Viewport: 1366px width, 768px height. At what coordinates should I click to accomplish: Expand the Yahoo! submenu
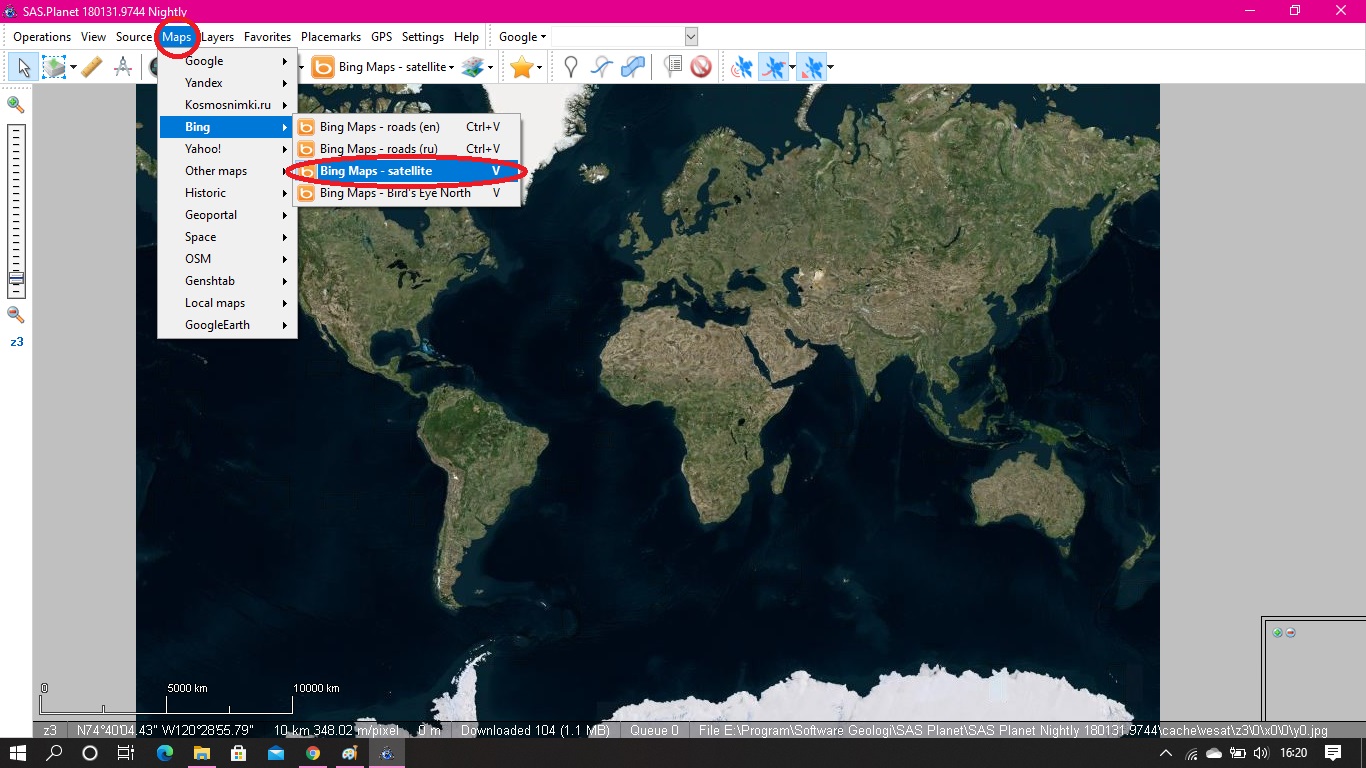point(227,149)
